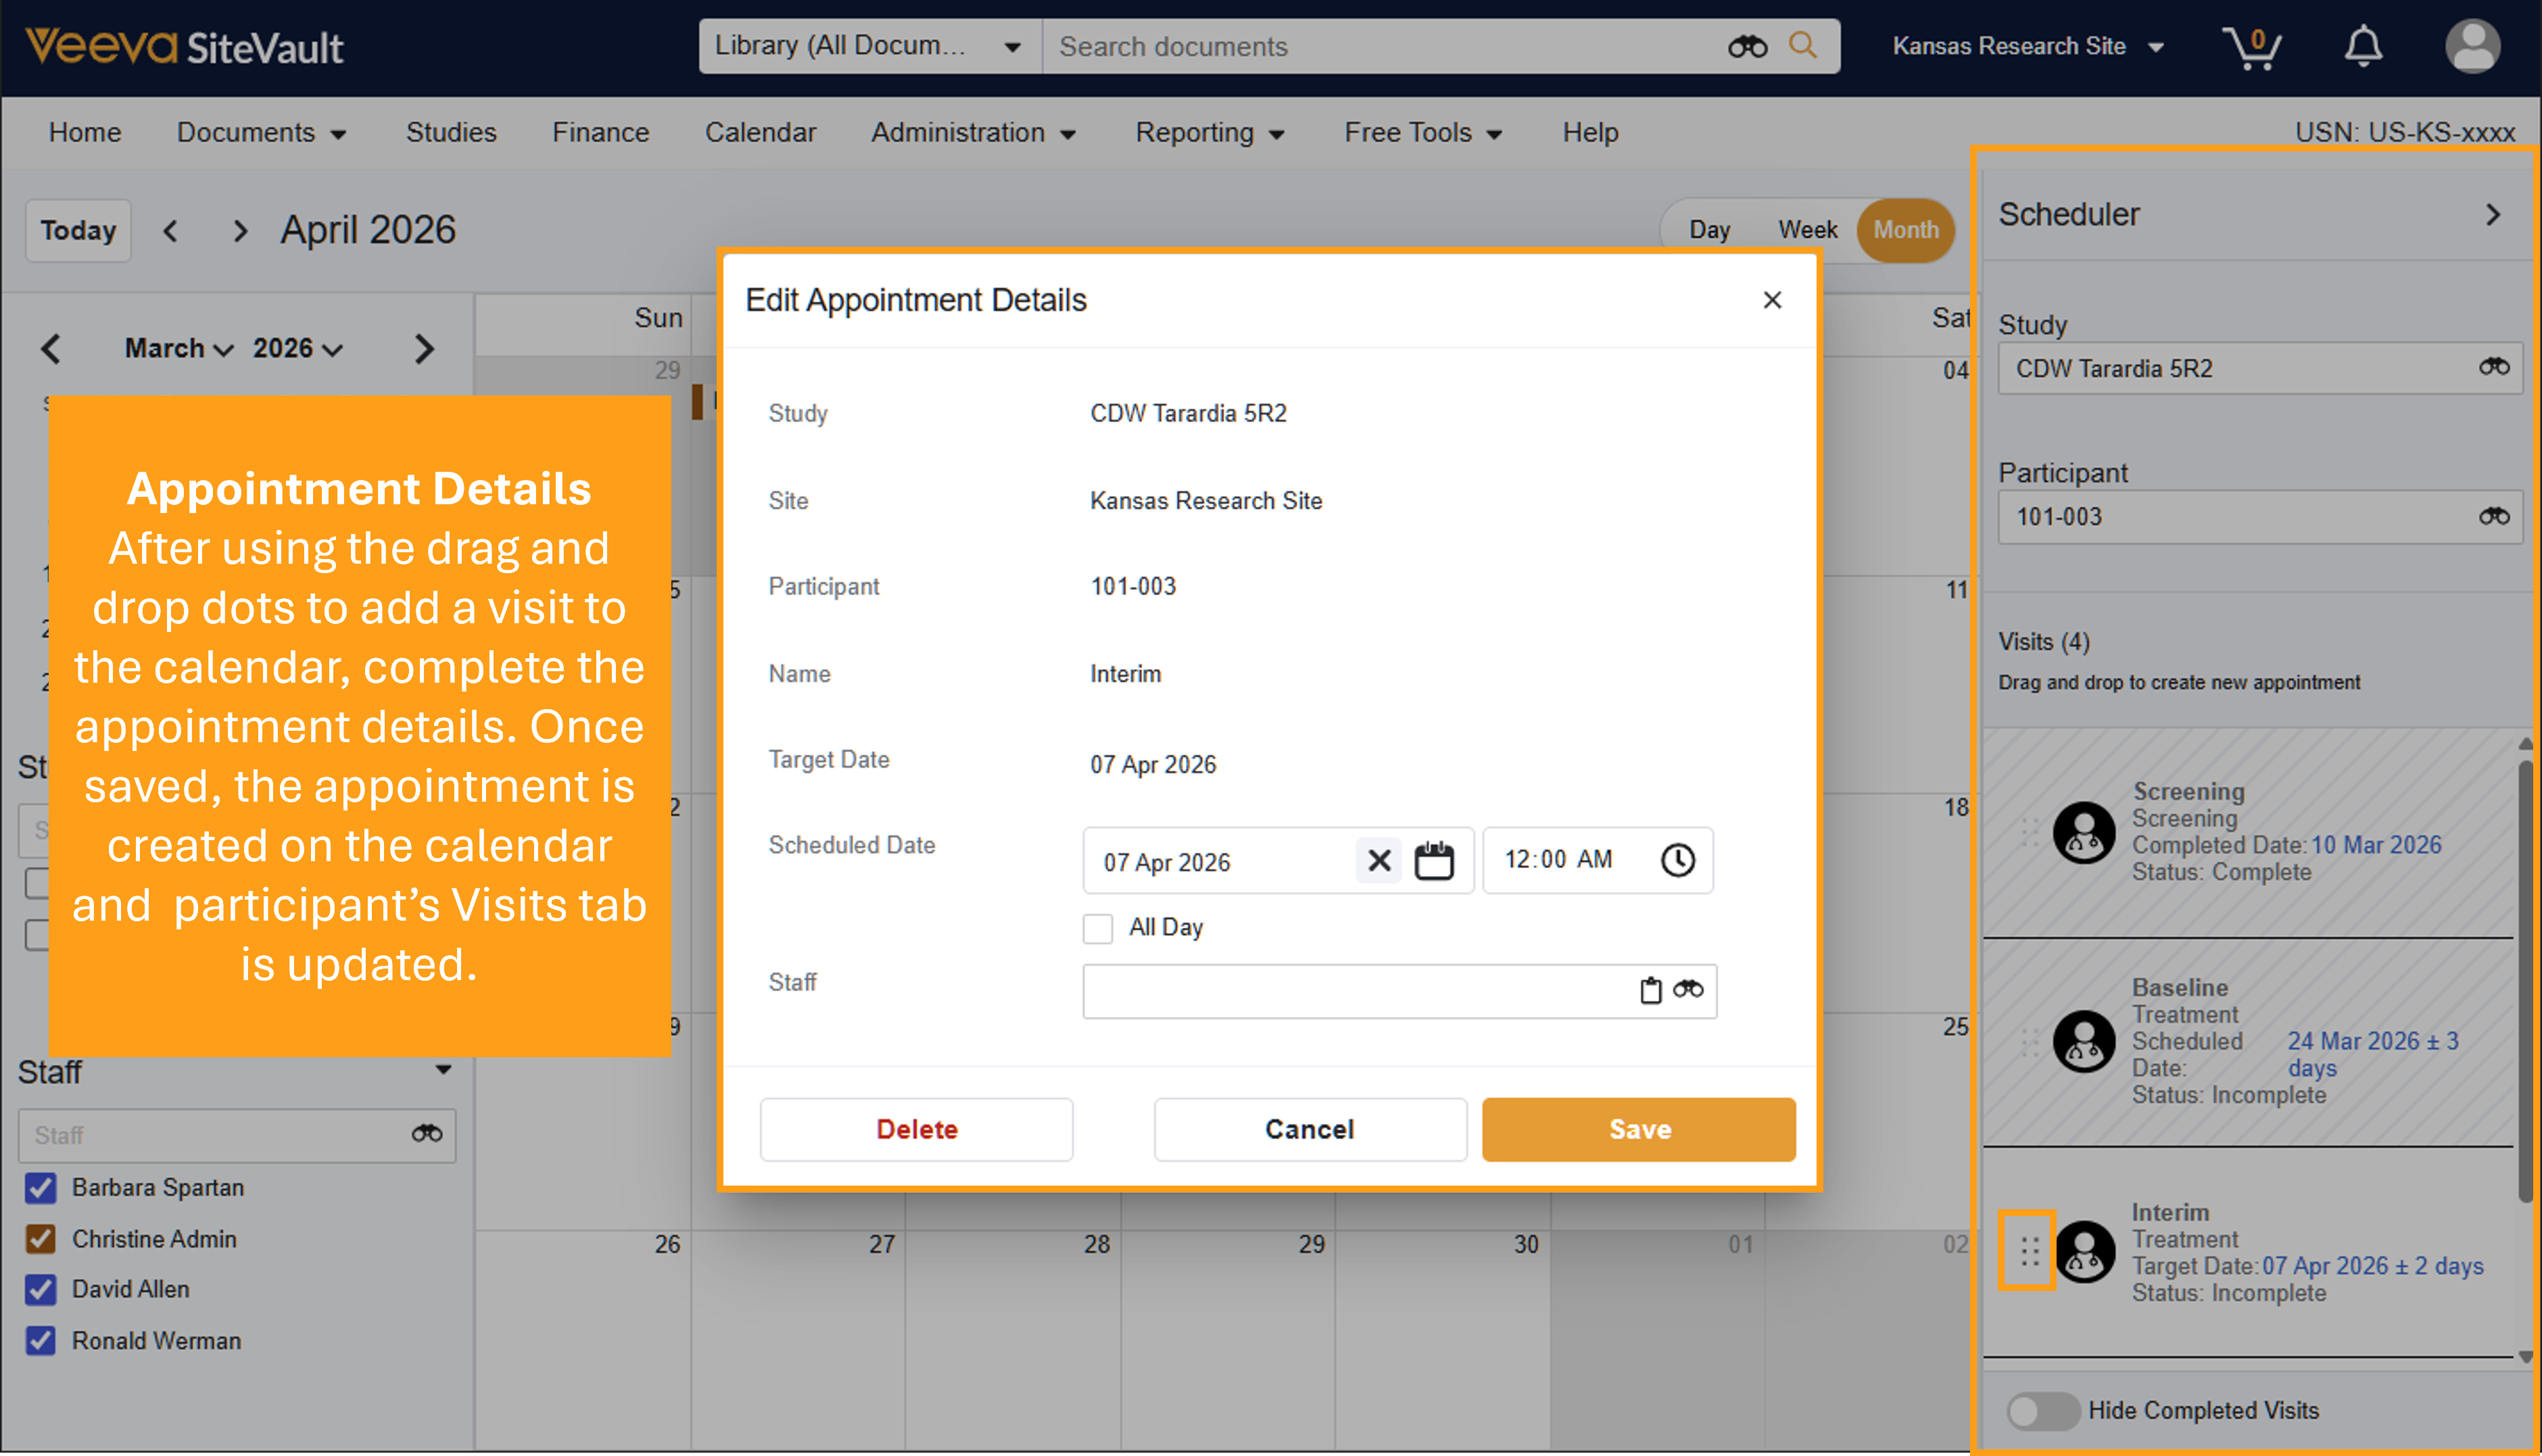The image size is (2542, 1456).
Task: Check the All Day checkbox
Action: (1098, 928)
